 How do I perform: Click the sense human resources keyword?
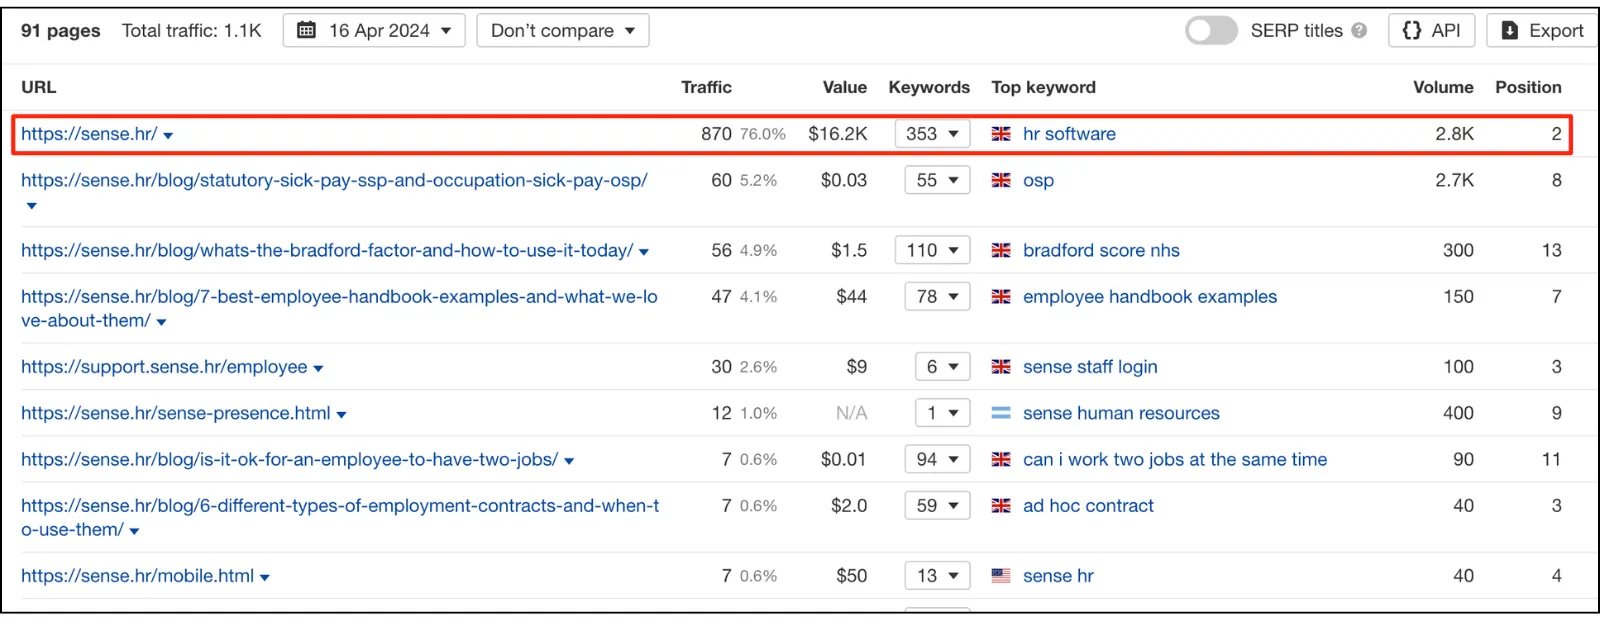click(x=1121, y=413)
